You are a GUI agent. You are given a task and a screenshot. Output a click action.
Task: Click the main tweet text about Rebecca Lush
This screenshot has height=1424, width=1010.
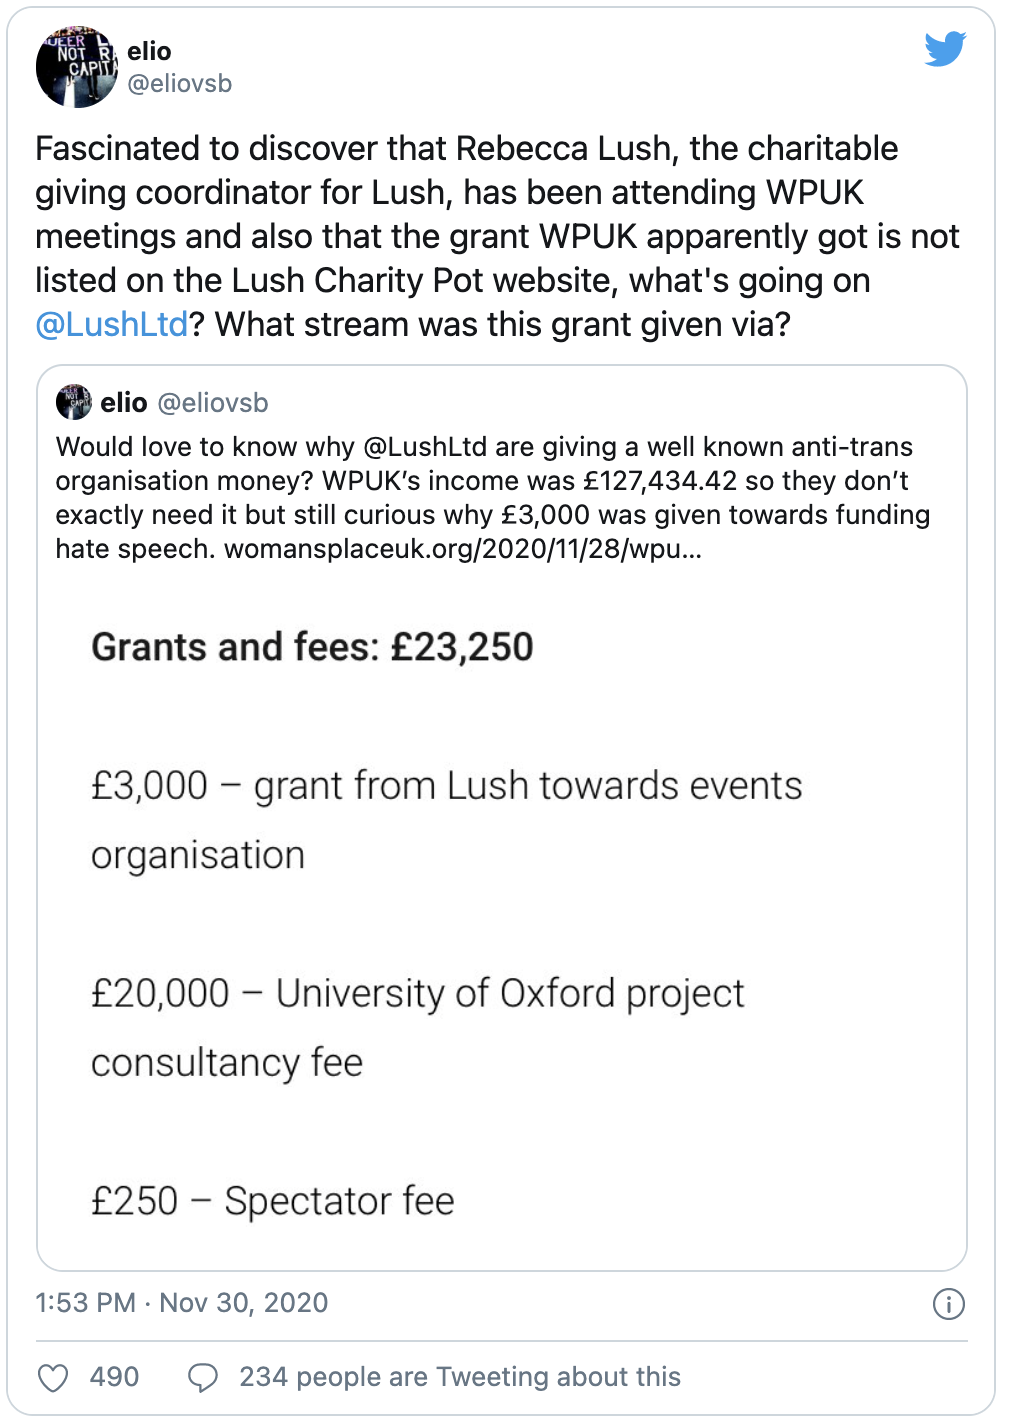click(x=497, y=236)
